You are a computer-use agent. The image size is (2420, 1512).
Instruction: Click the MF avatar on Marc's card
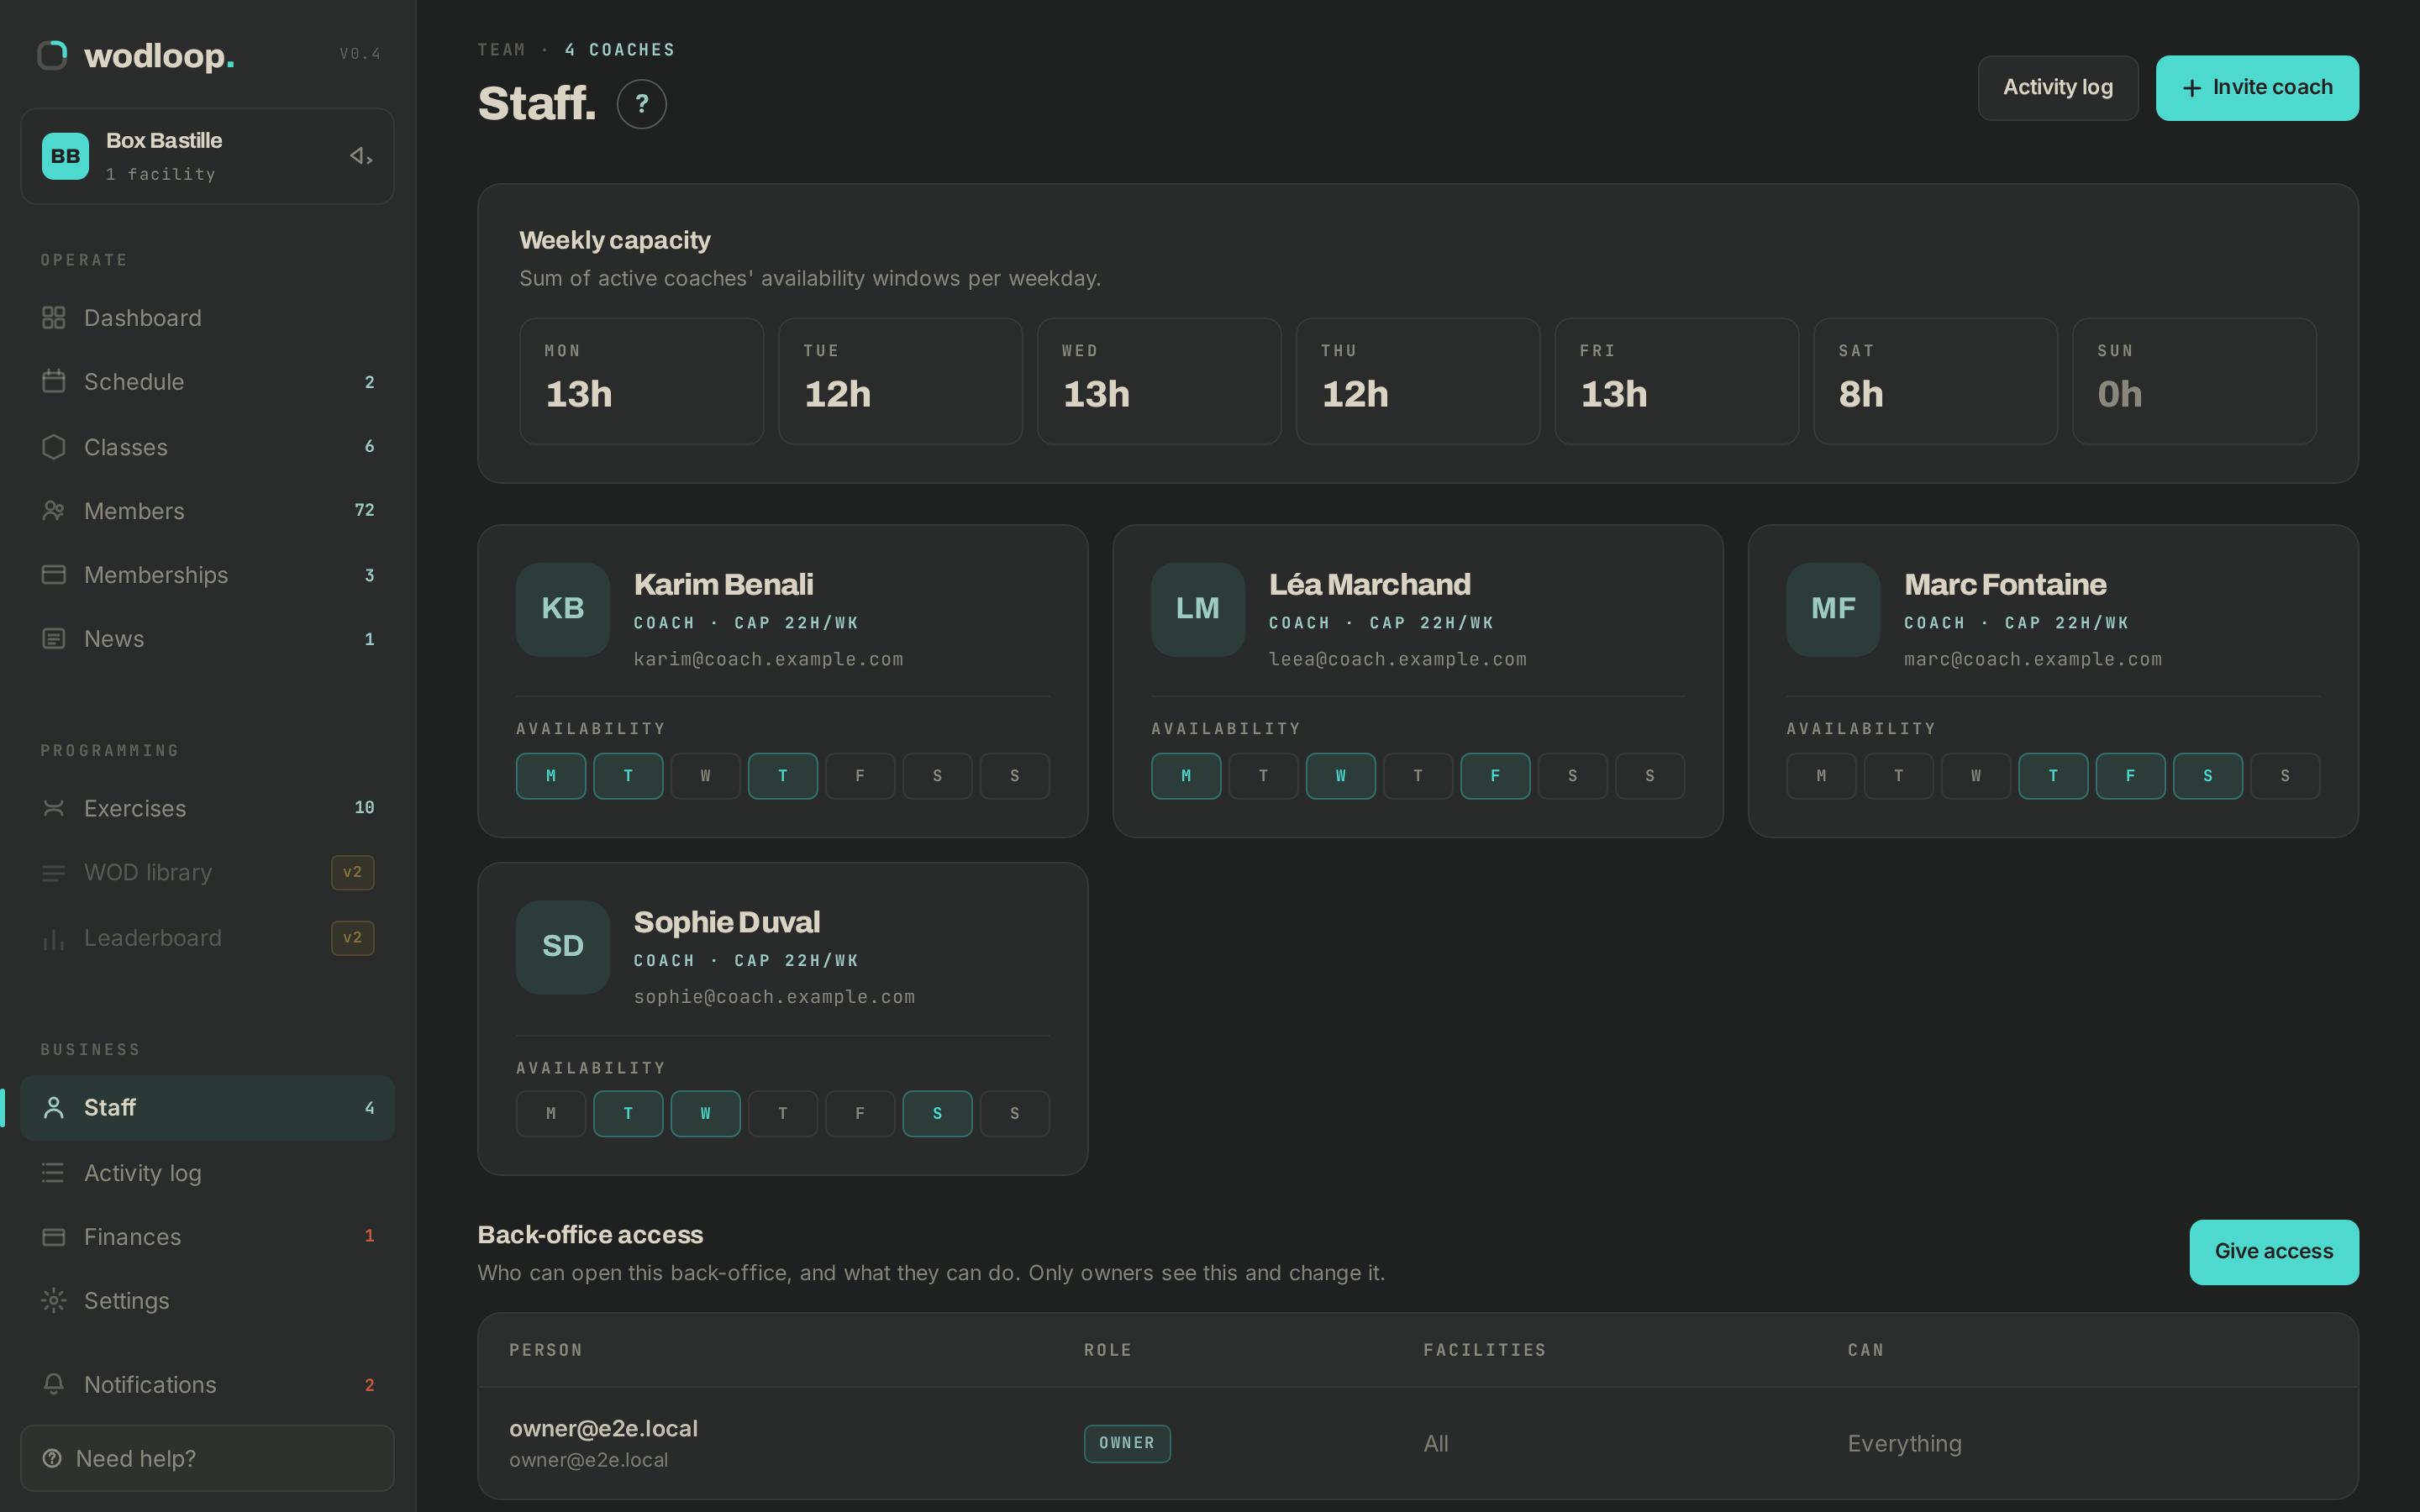[x=1833, y=609]
